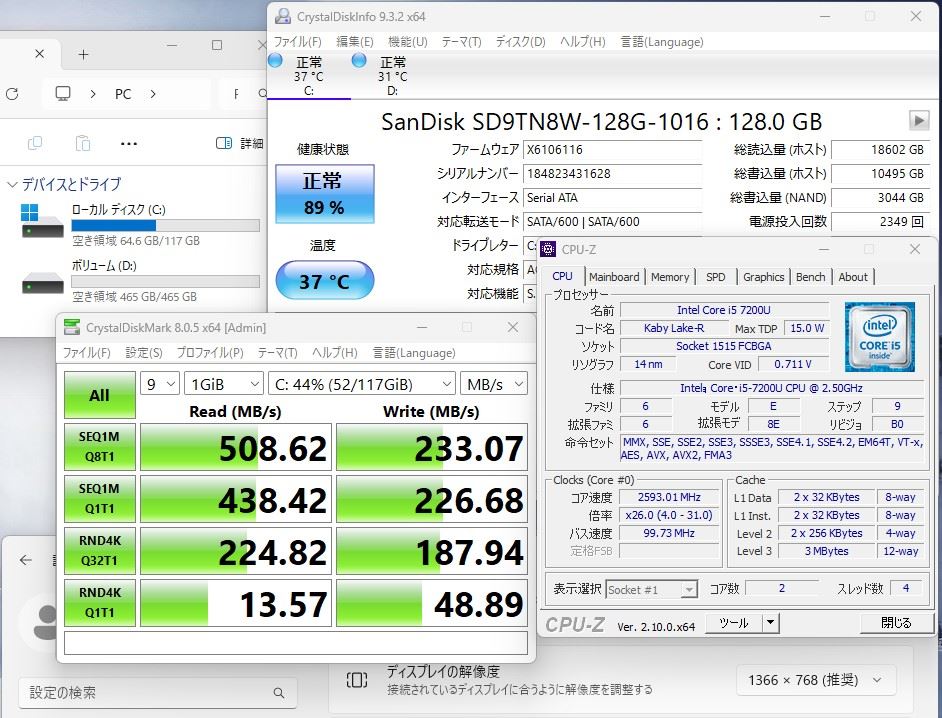The image size is (942, 718).
Task: Click the CrystalDiskMark title bar icon
Action: [71, 327]
